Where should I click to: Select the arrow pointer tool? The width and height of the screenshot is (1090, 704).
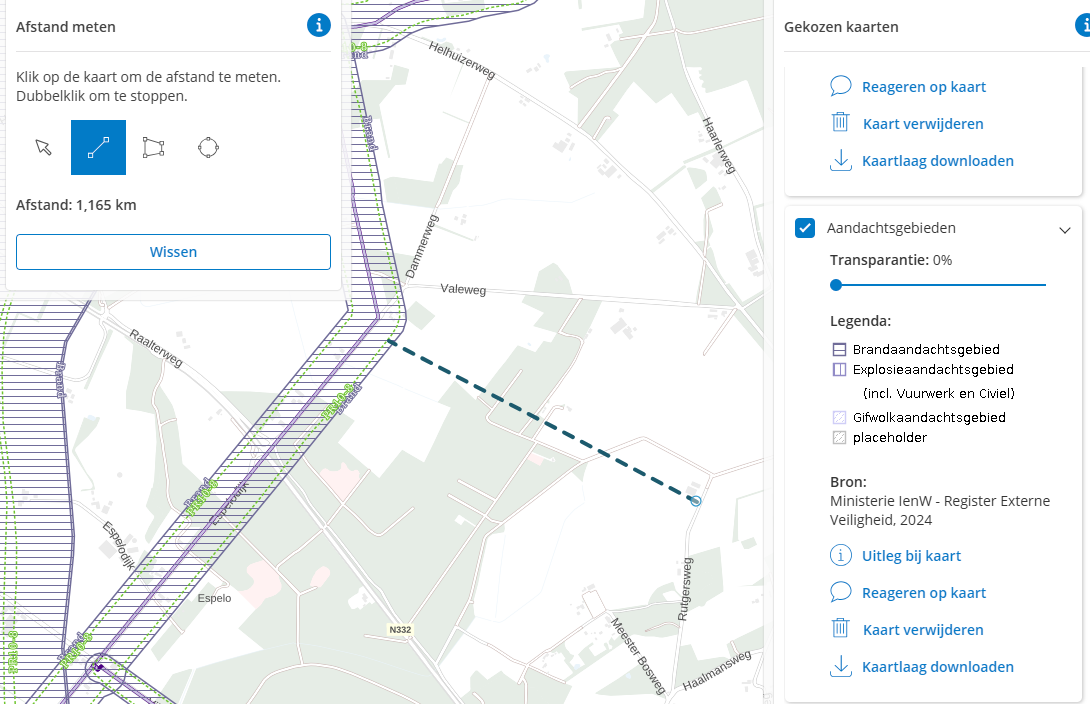[x=43, y=147]
